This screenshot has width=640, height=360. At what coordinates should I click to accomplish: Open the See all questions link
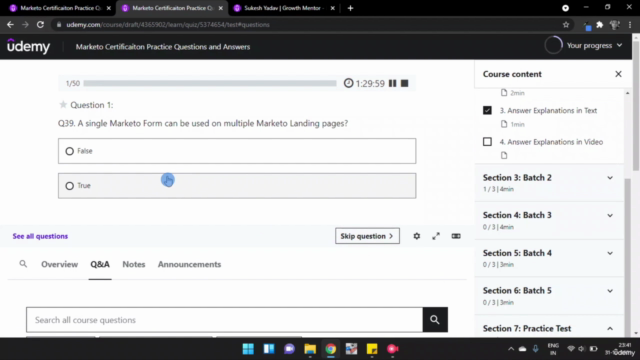click(40, 236)
